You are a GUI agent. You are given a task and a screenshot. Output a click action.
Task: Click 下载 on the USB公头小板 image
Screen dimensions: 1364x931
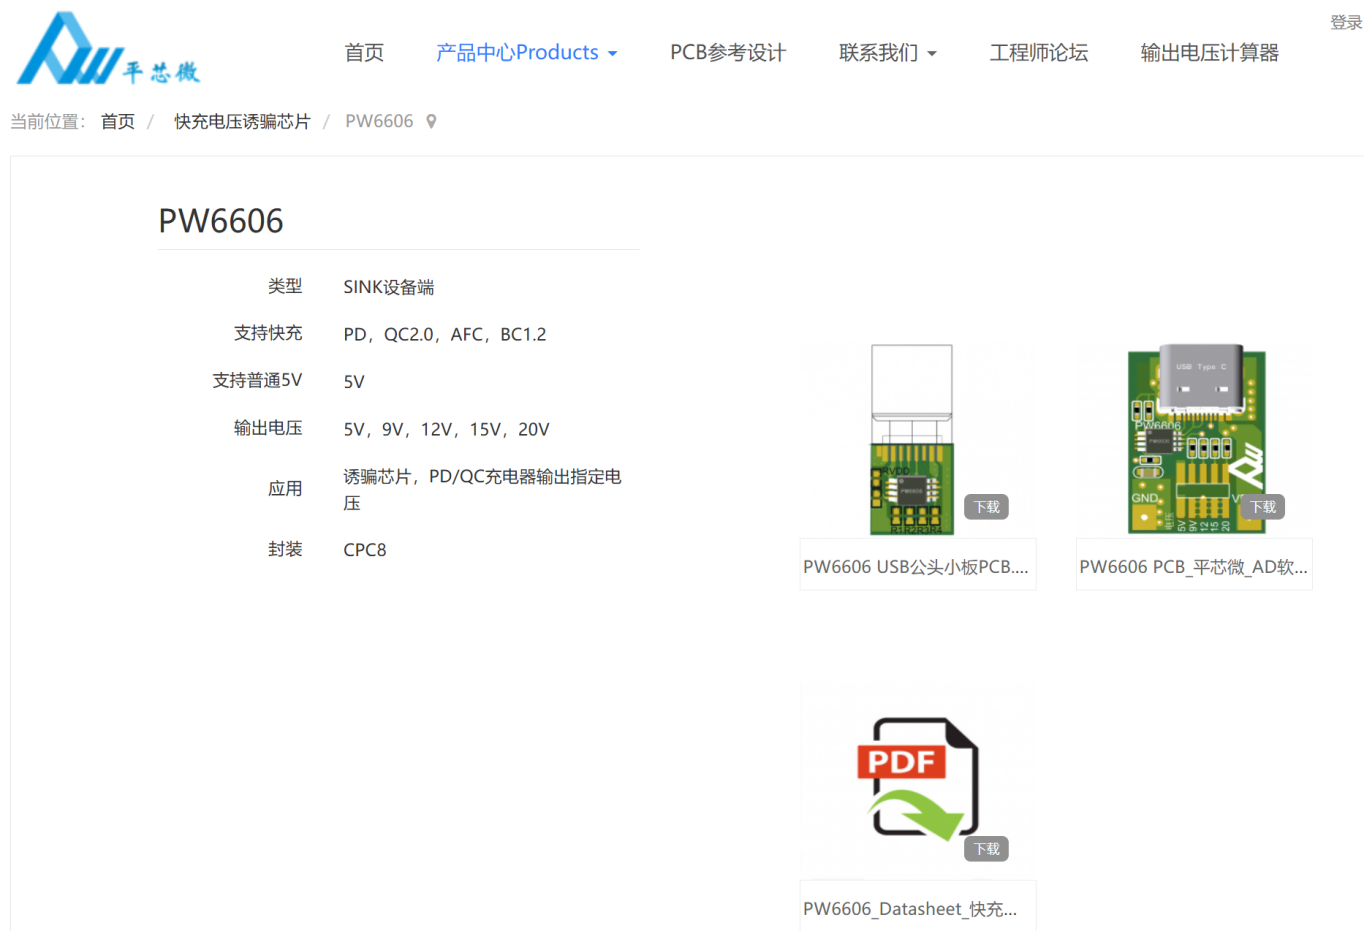tap(985, 507)
